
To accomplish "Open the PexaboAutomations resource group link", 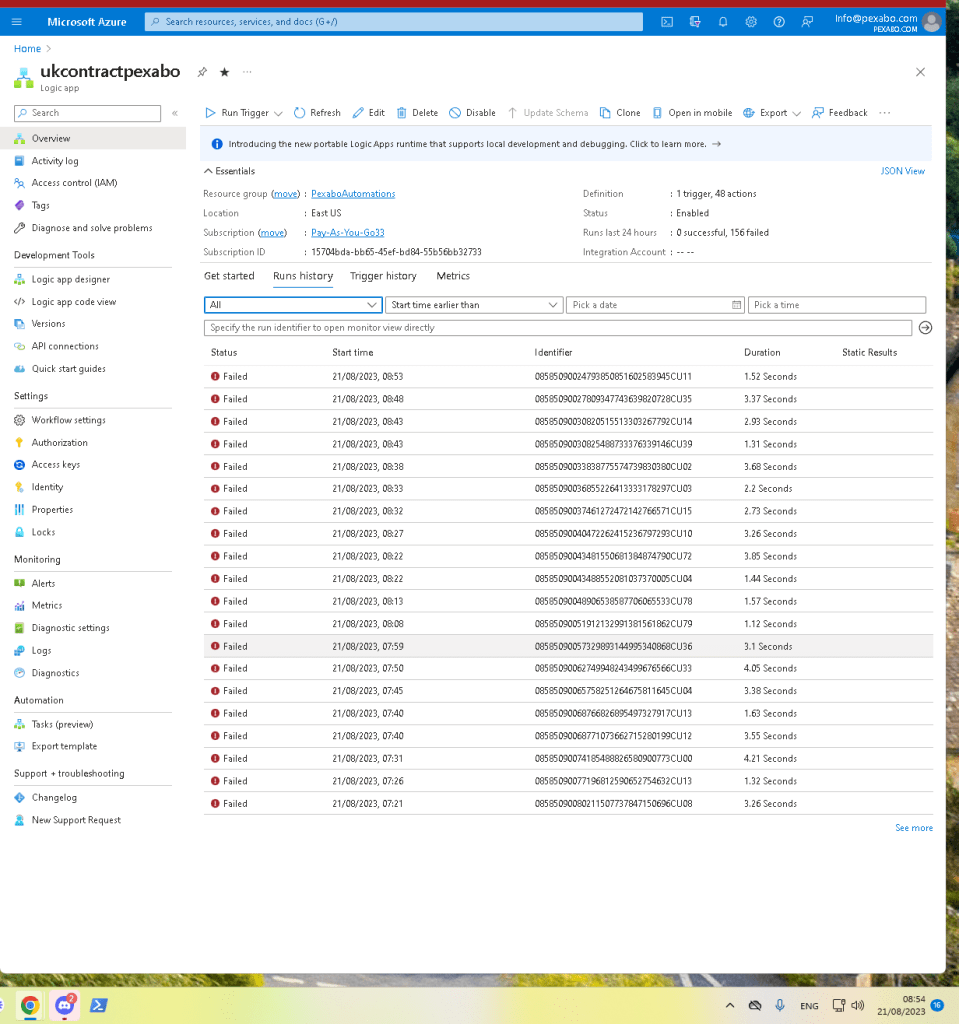I will tap(353, 194).
